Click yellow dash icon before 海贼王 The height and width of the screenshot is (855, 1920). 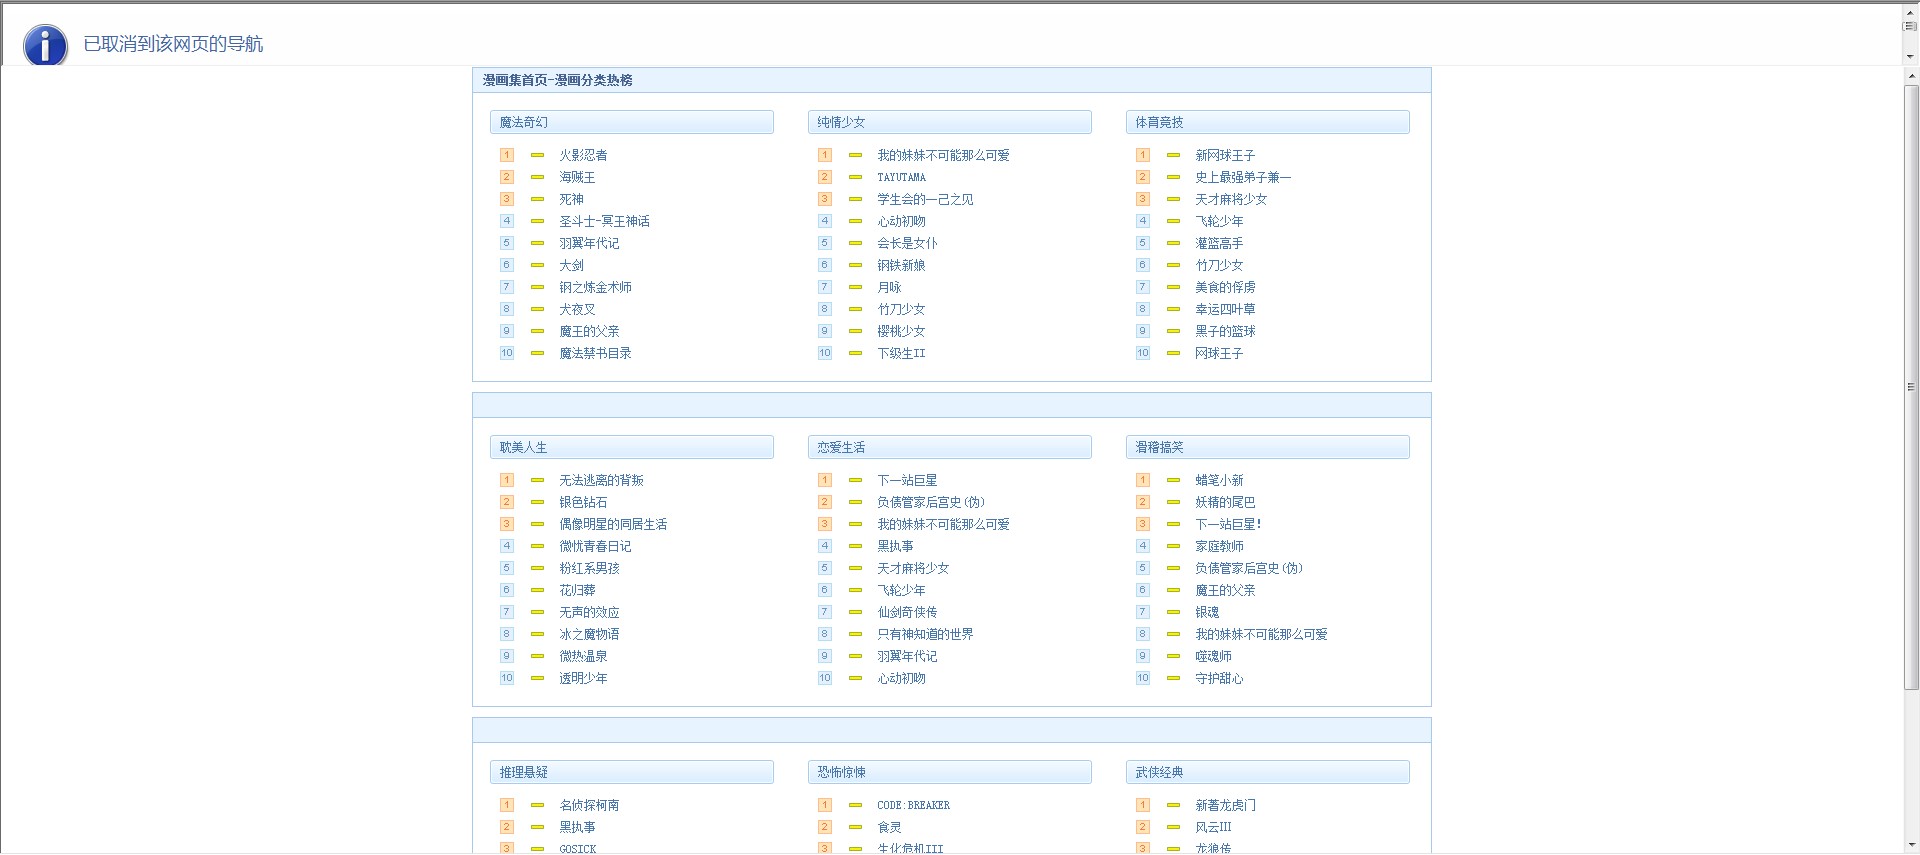537,177
